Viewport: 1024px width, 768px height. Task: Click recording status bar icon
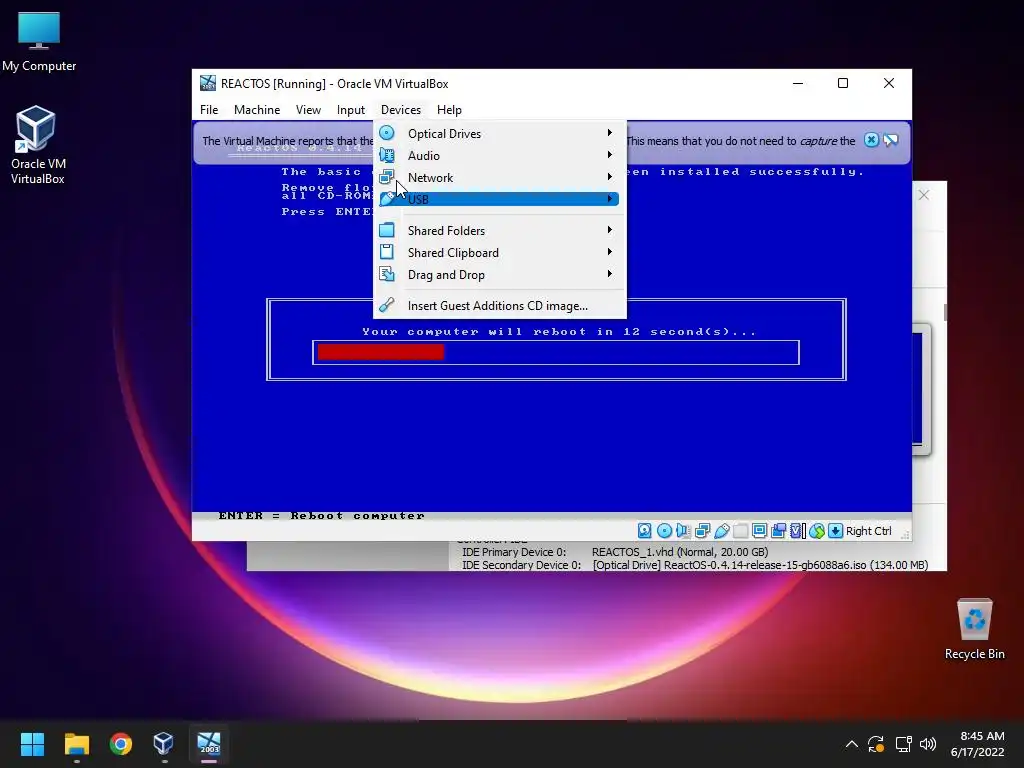tap(778, 531)
